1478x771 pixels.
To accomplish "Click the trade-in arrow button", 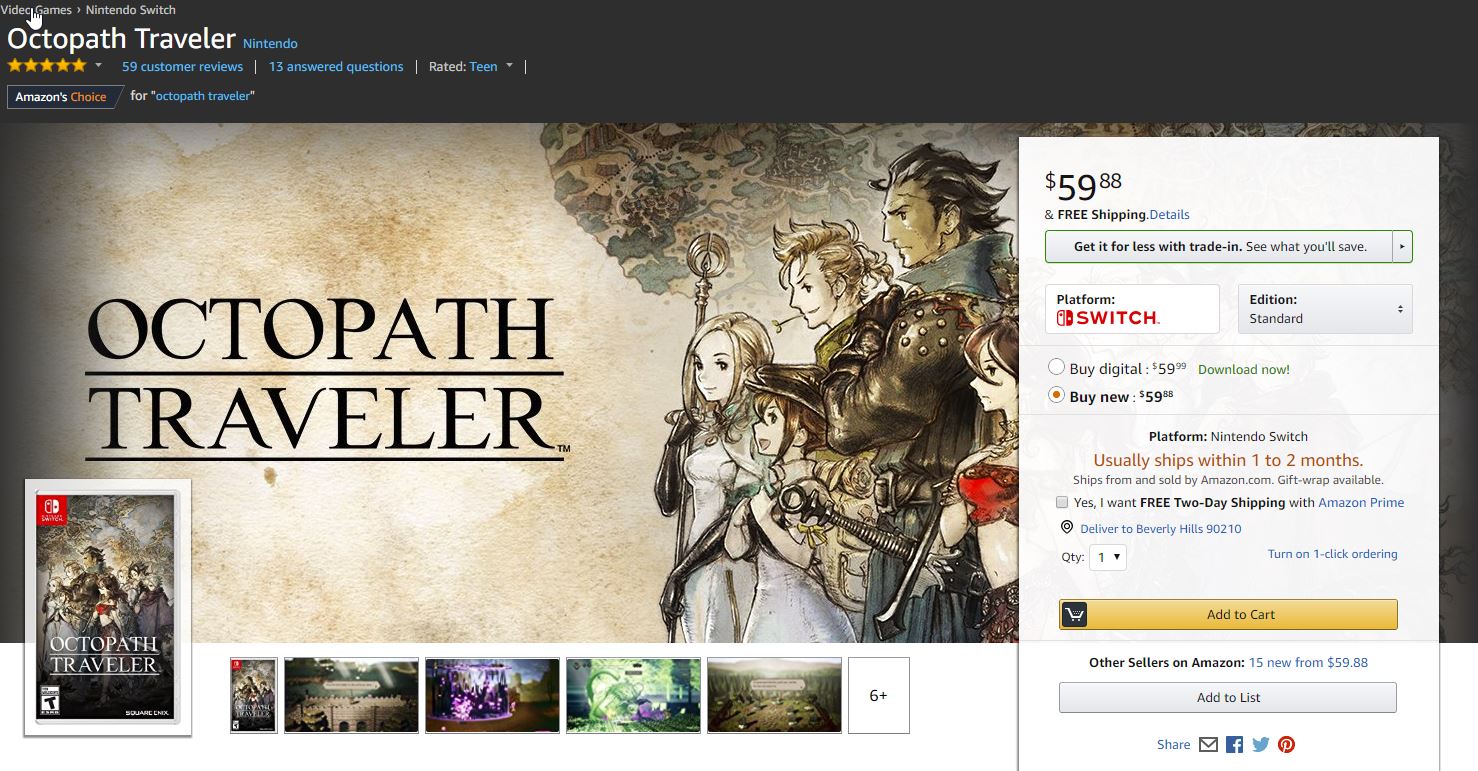I will click(x=1402, y=246).
